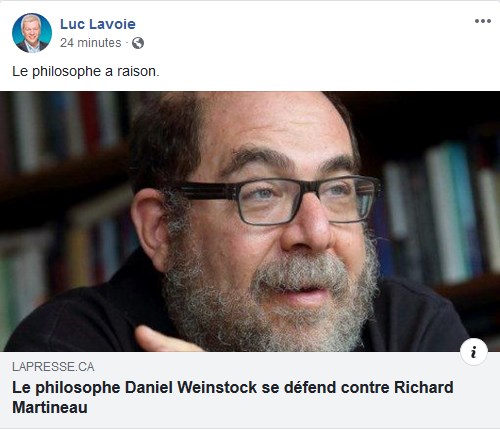The height and width of the screenshot is (430, 500).
Task: Click the grey link card footer area
Action: pos(250,390)
